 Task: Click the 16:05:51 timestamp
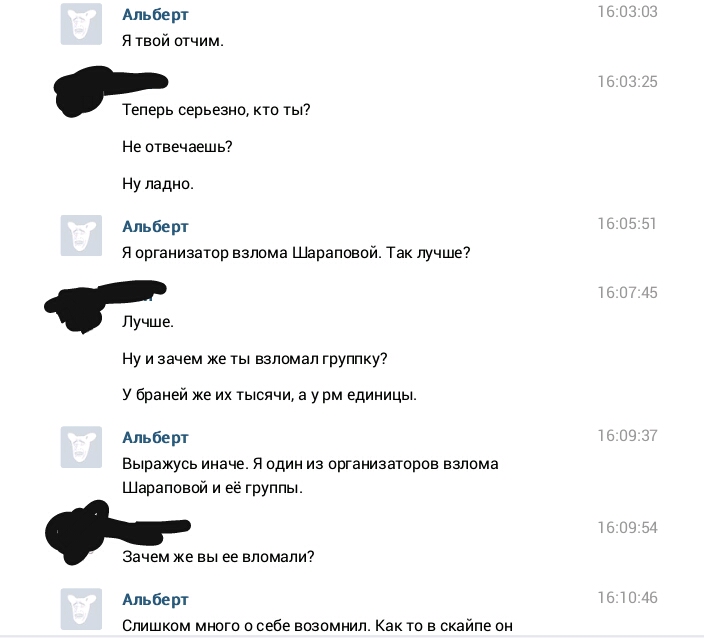pos(627,224)
